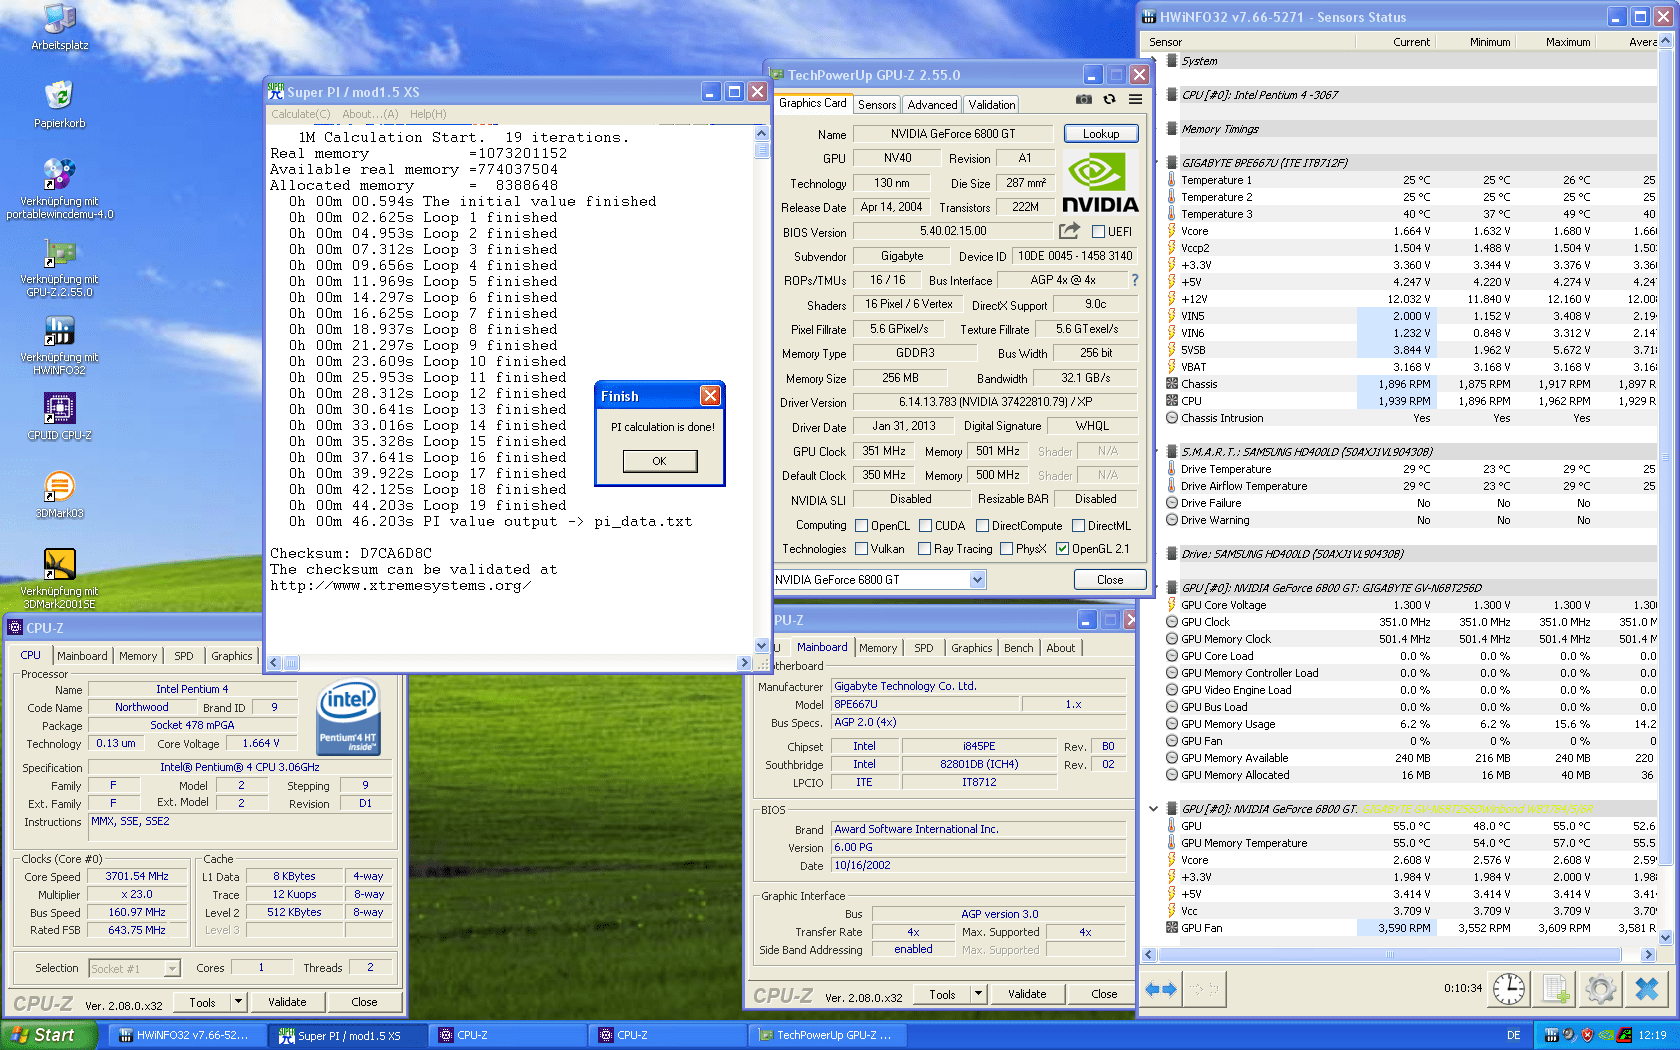Open HWiNFO sensor settings gear

coord(1600,989)
